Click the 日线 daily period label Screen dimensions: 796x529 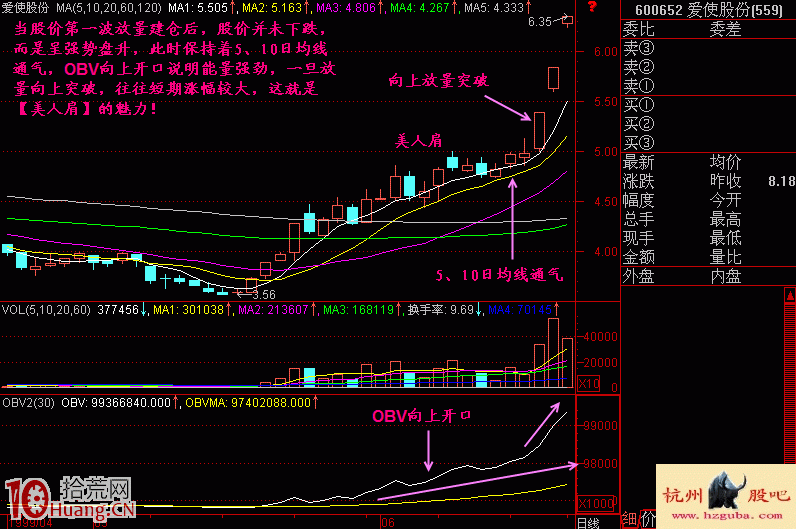point(588,523)
